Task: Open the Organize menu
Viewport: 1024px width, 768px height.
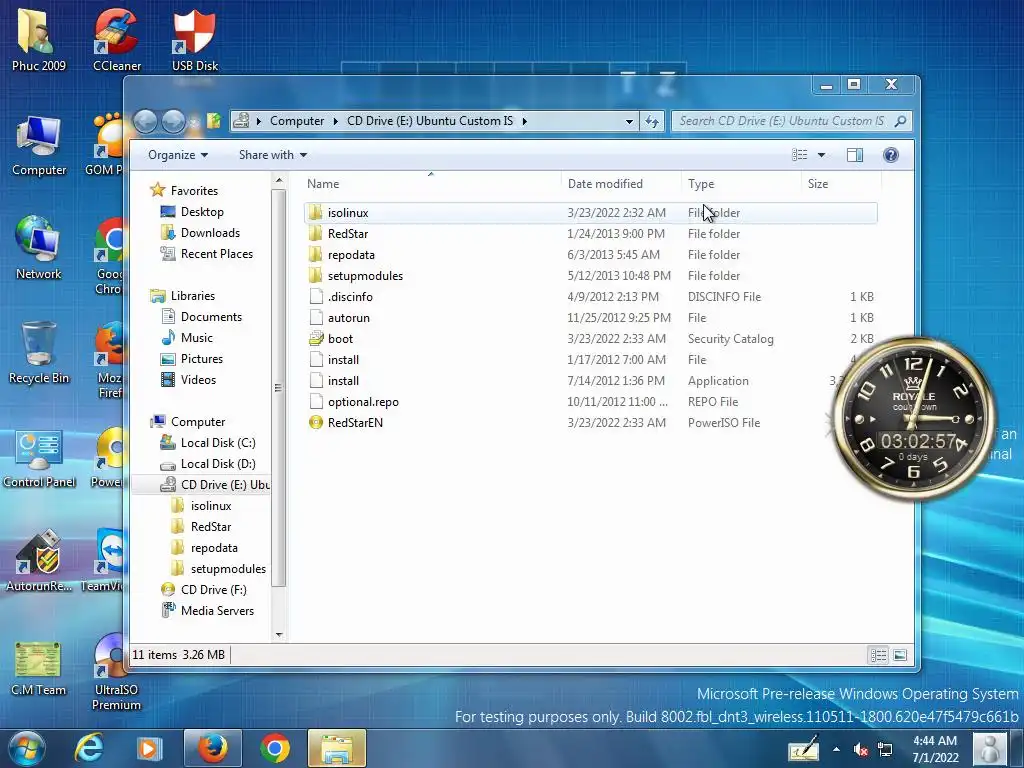Action: tap(178, 155)
